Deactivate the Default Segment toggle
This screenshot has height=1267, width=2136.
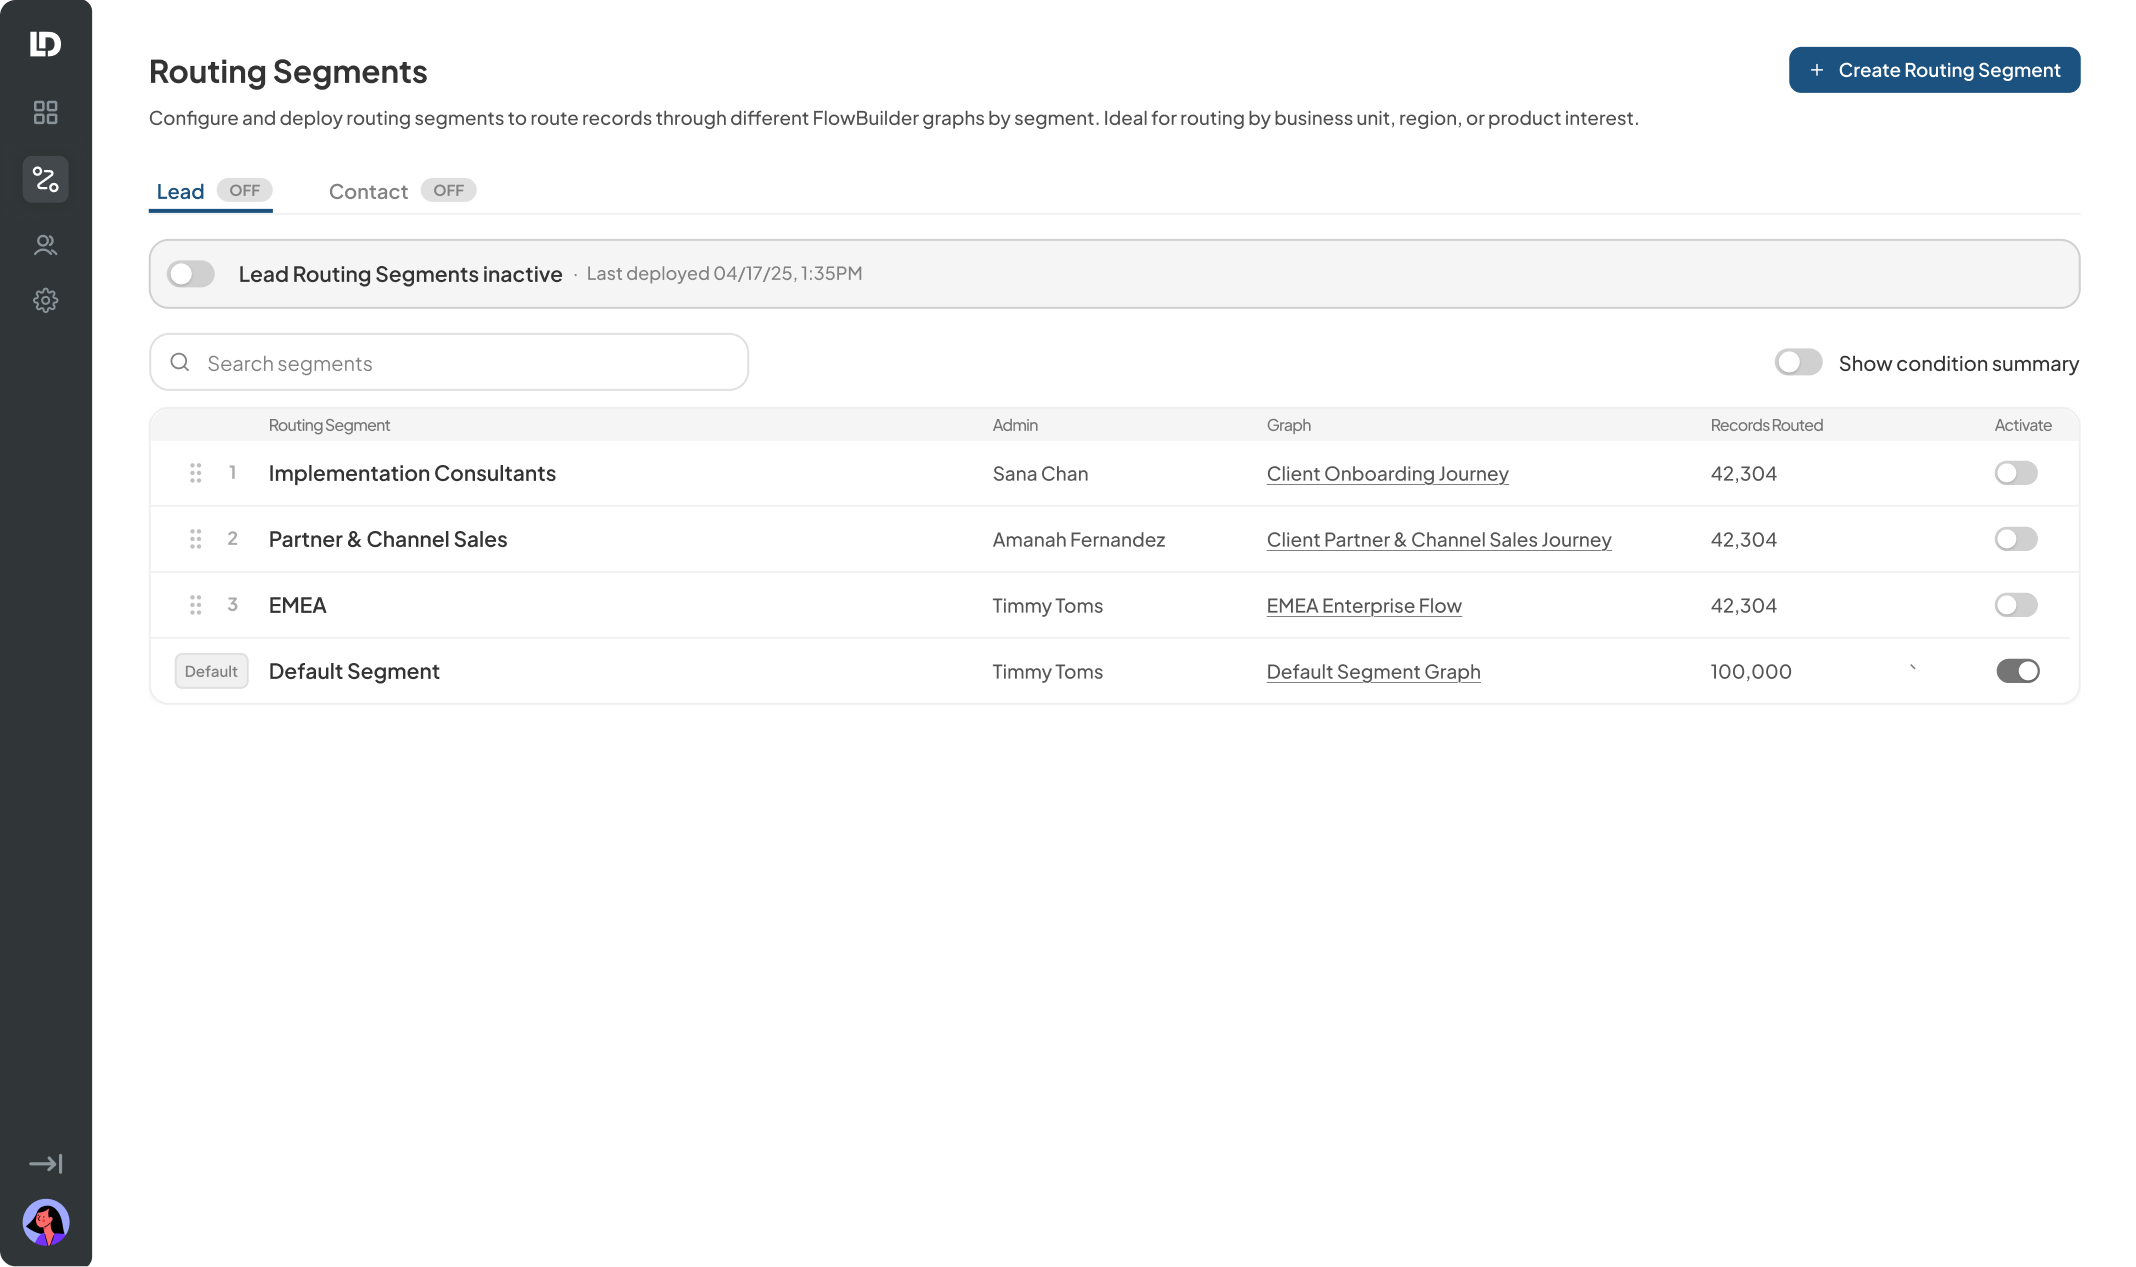[2018, 671]
